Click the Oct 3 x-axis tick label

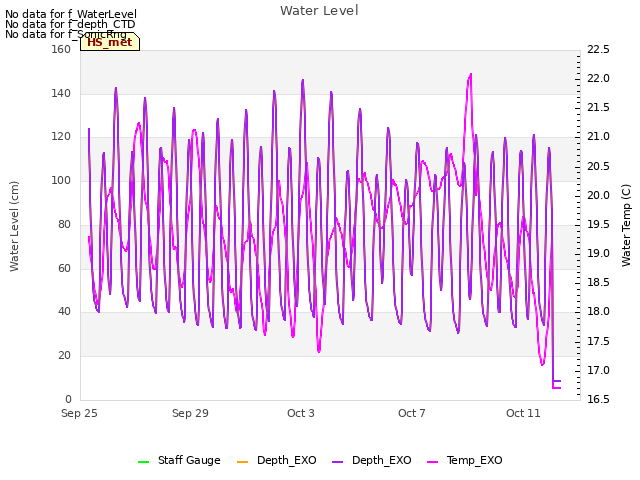(301, 413)
